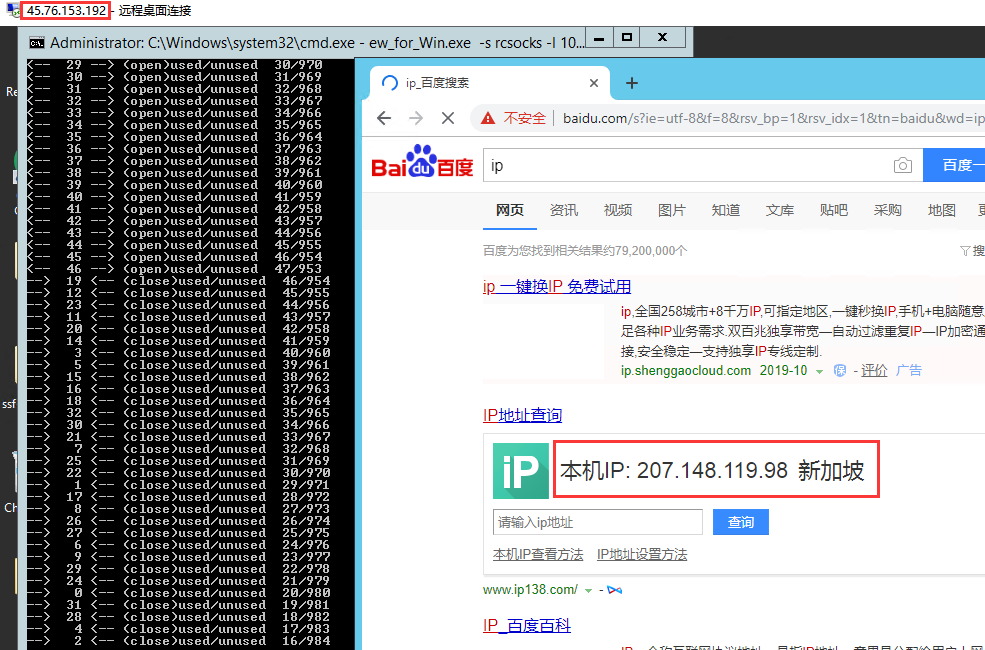This screenshot has height=650, width=985.
Task: Click the browser address bar showing baidu.com
Action: (700, 117)
